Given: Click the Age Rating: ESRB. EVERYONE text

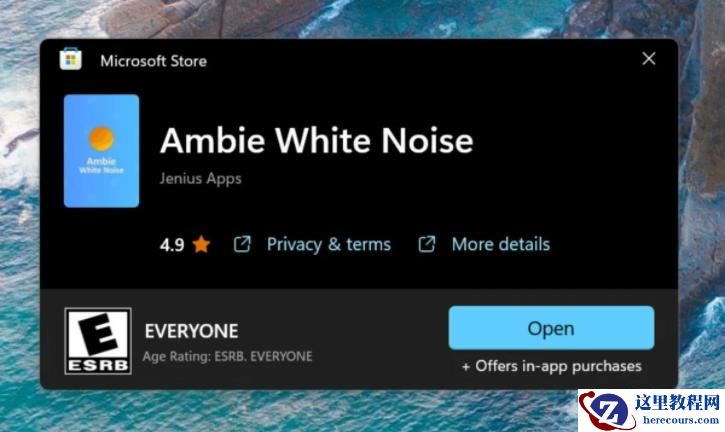Looking at the screenshot, I should point(227,357).
